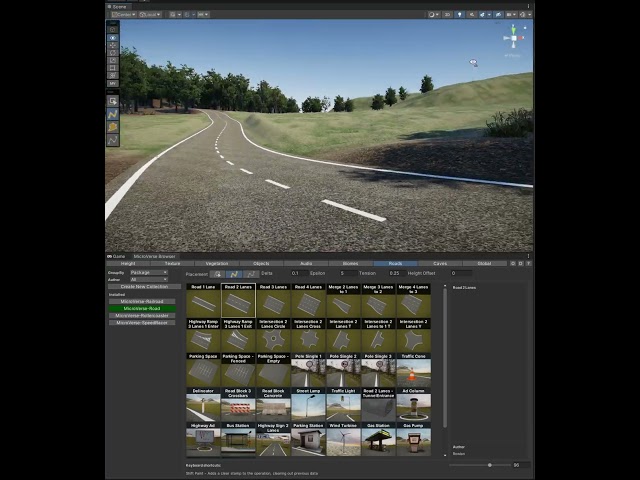Open the Vegetation category tab
The width and height of the screenshot is (640, 480).
[x=217, y=264]
